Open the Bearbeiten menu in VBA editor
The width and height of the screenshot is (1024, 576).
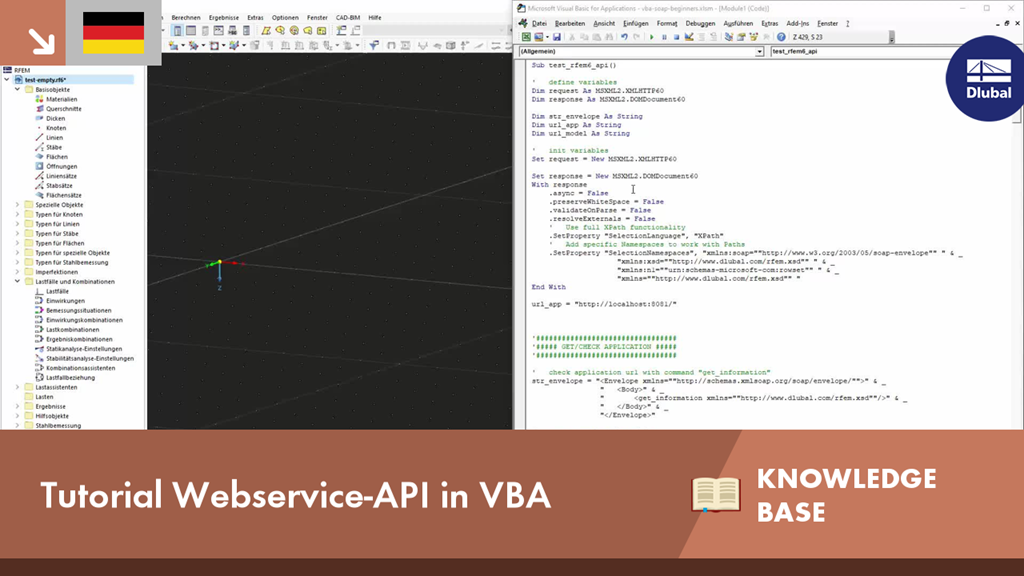point(569,24)
